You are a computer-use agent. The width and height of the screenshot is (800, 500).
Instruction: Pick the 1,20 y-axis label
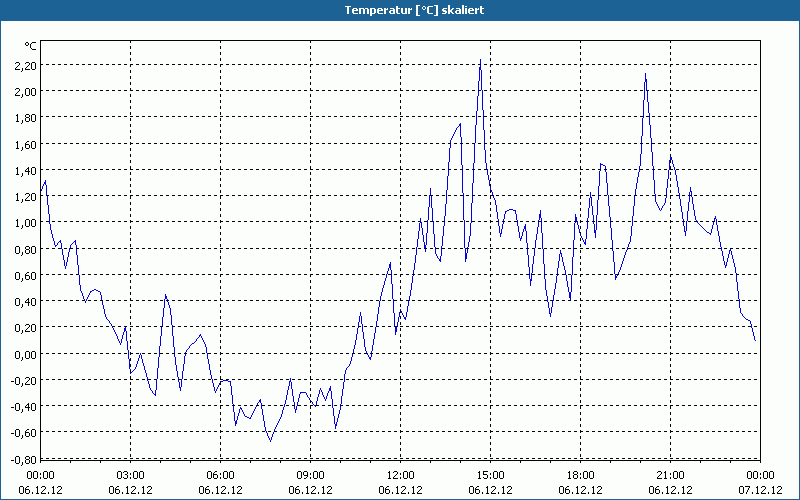point(27,197)
